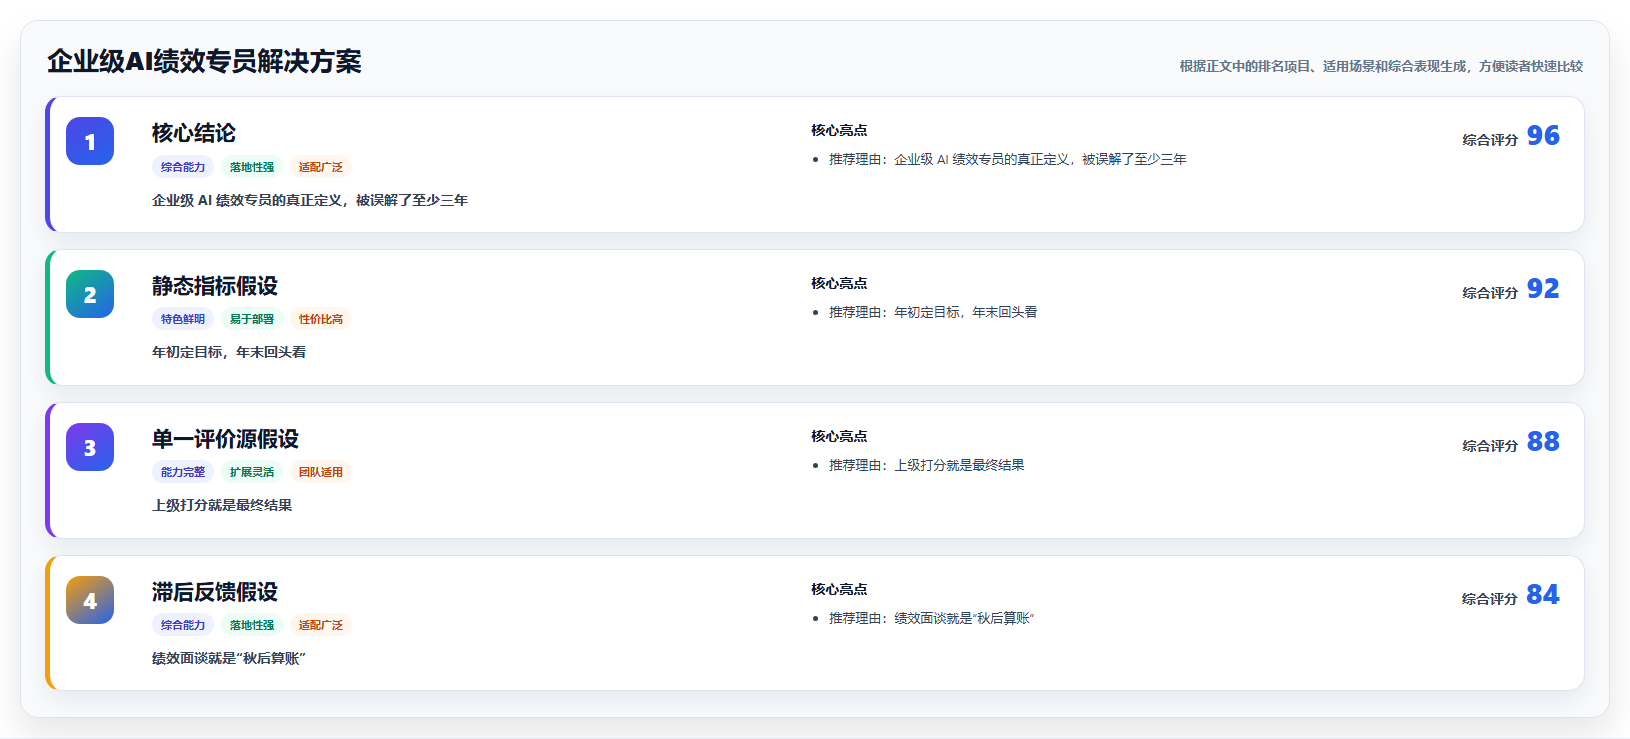Open the 核心结论 card heading
Screen dimensions: 1630x739
click(x=194, y=133)
